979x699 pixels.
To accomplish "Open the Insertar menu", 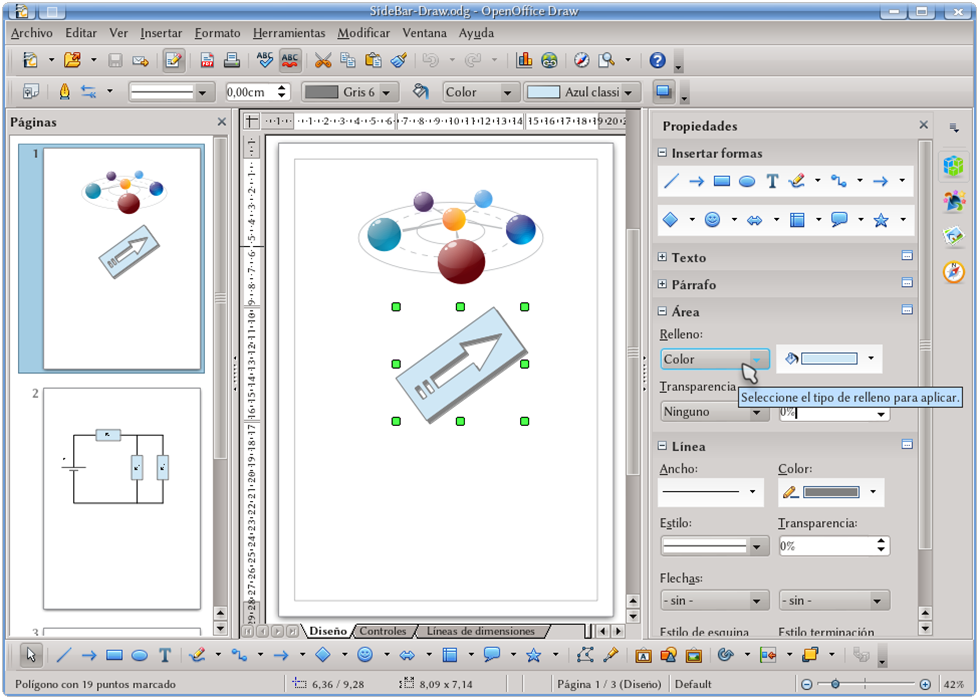I will [161, 33].
